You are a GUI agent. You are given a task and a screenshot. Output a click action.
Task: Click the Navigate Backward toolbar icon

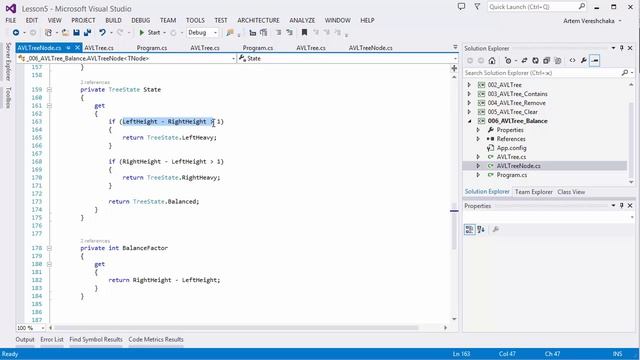[16, 32]
